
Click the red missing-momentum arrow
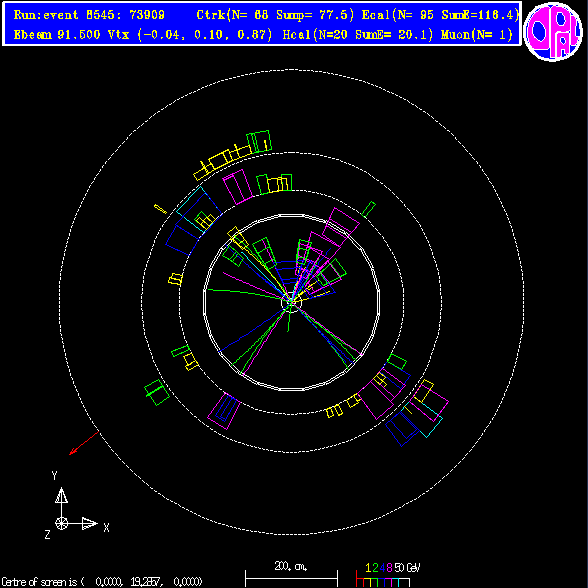pyautogui.click(x=84, y=443)
